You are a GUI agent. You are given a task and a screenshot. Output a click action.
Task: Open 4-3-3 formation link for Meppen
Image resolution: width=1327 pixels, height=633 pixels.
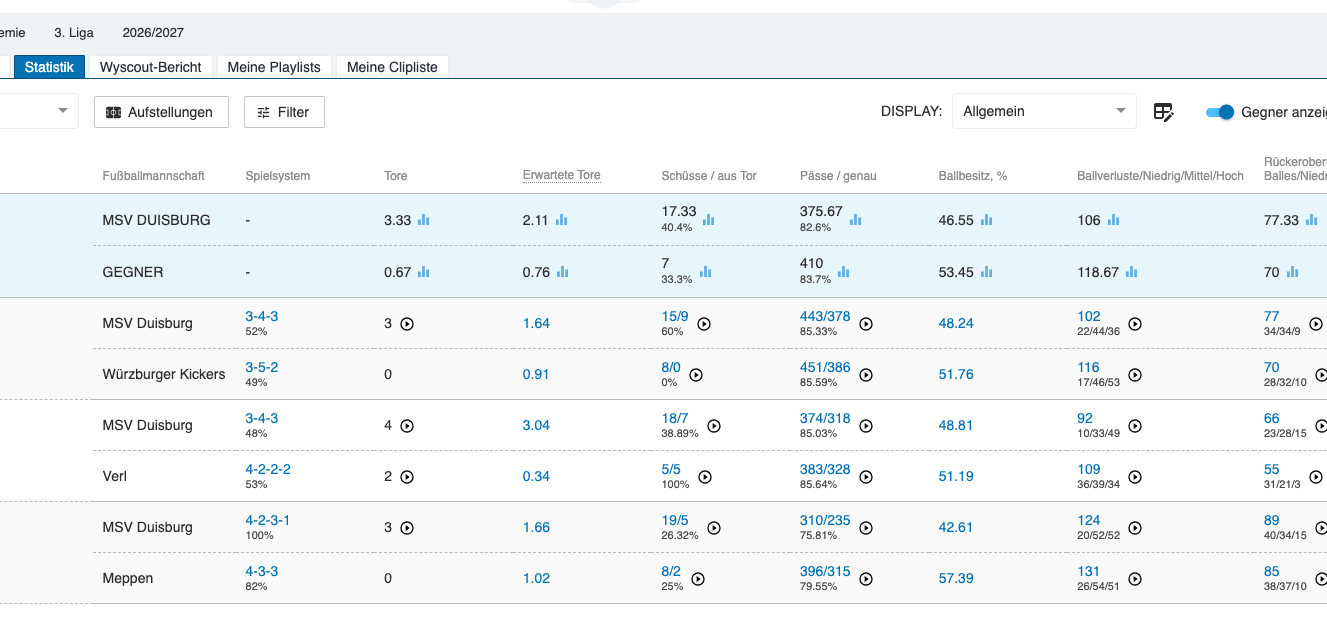(x=262, y=571)
